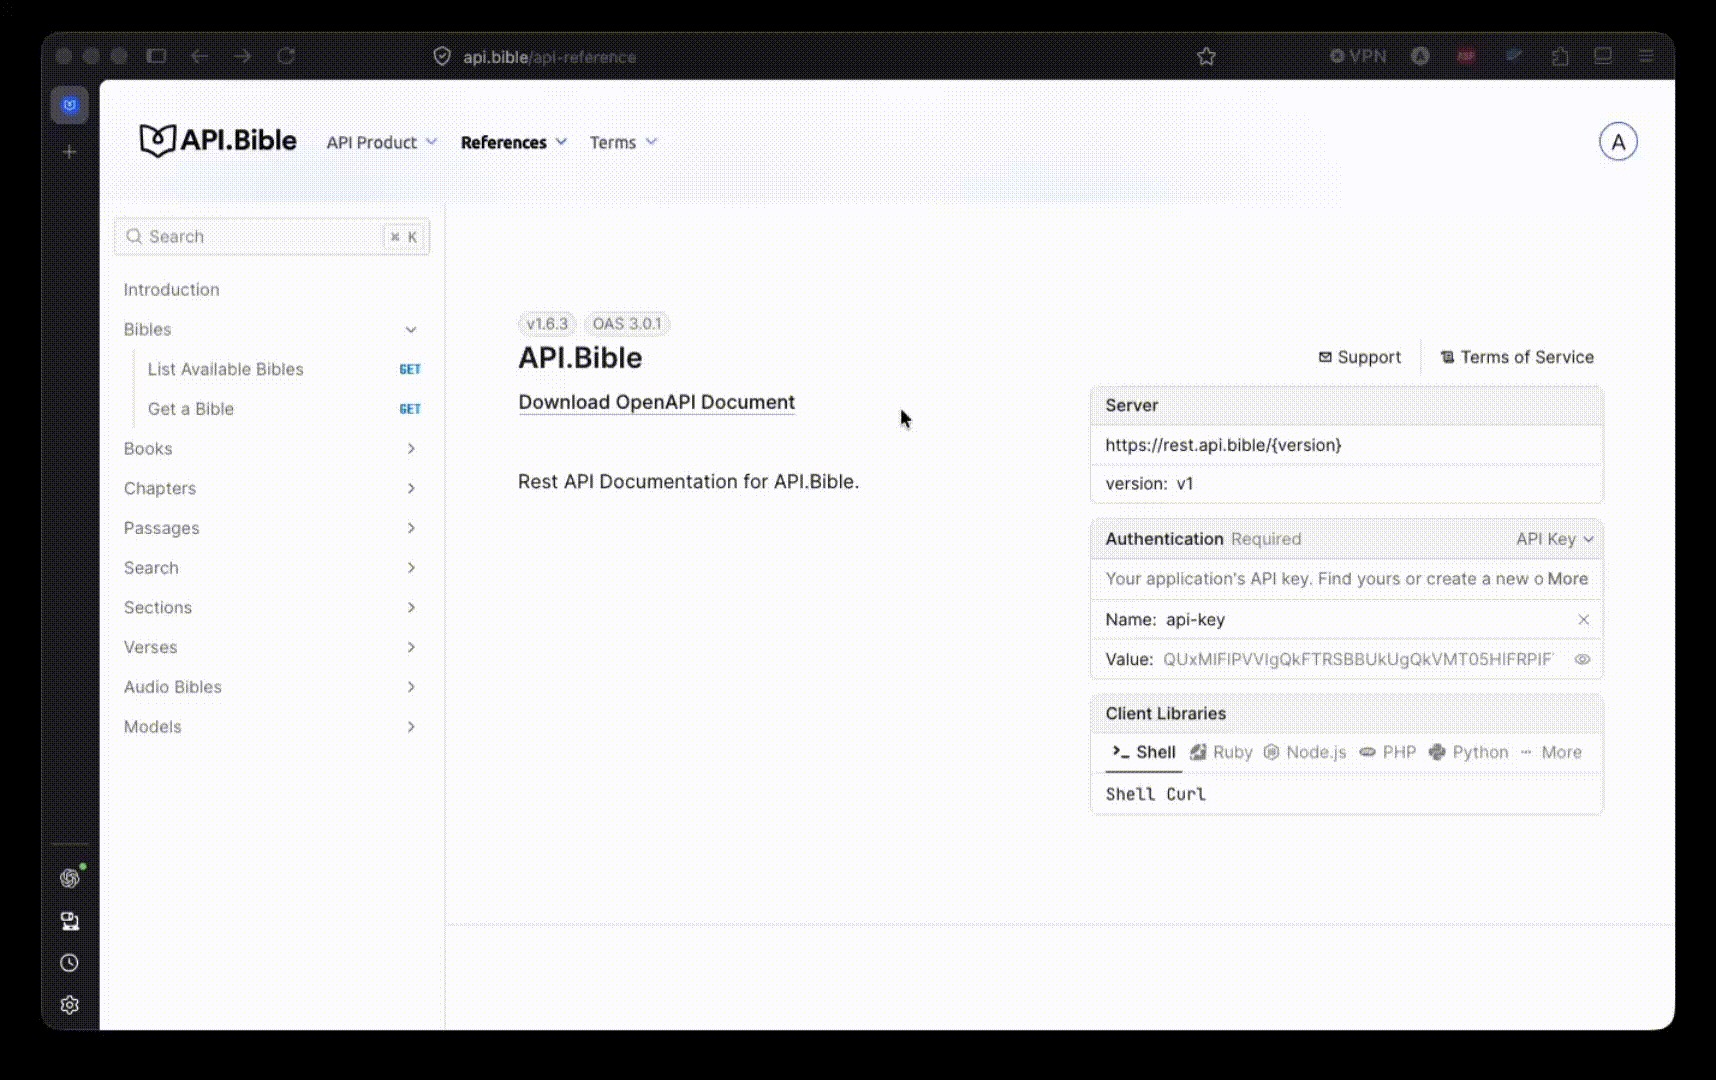Bookmark this page with the star icon

pos(1206,57)
